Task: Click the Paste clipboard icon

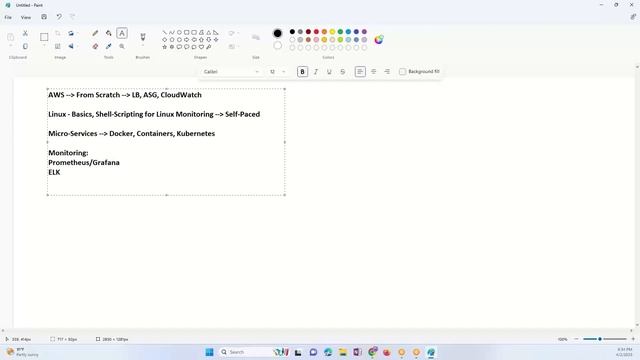Action: pos(11,37)
